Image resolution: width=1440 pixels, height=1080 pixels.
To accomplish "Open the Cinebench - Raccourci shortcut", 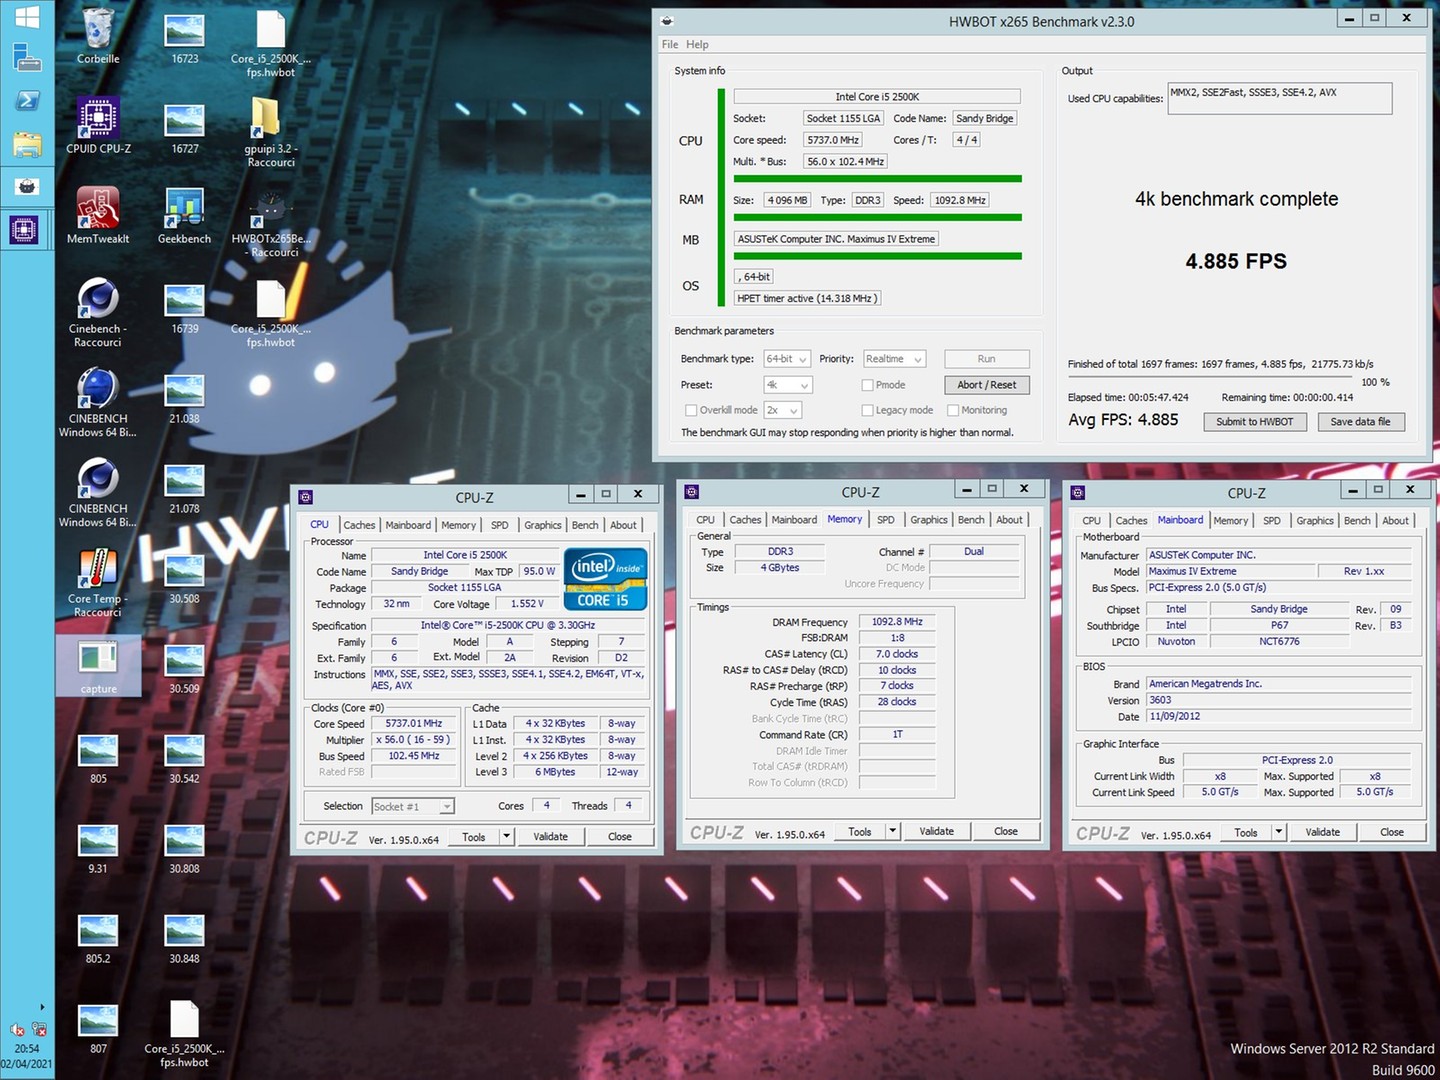I will click(98, 312).
